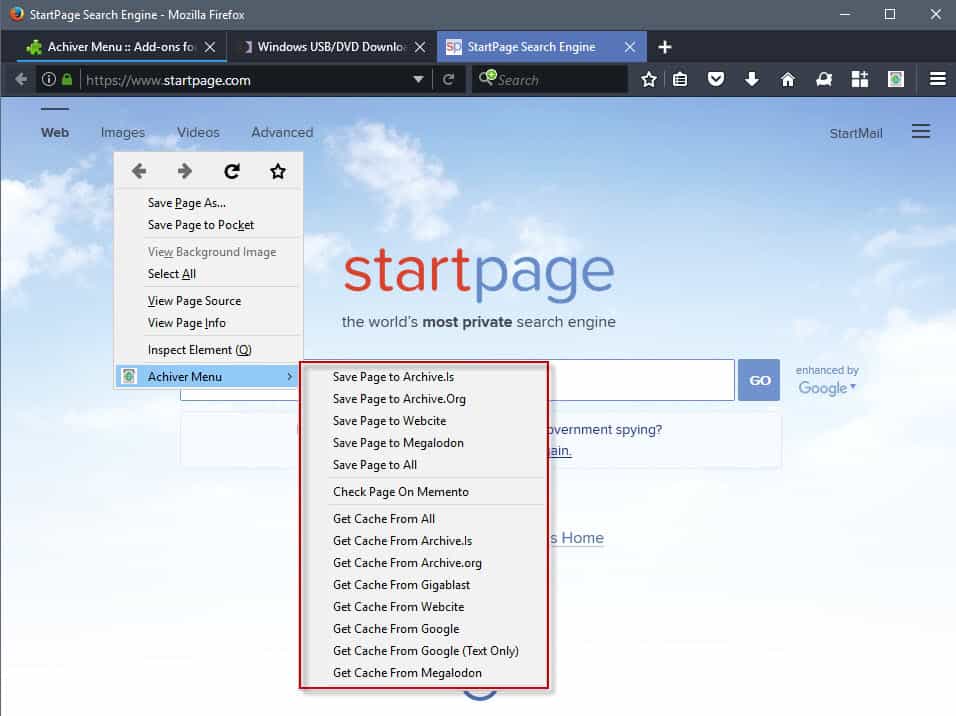This screenshot has width=956, height=716.
Task: Click the browser back arrow button
Action: click(21, 79)
